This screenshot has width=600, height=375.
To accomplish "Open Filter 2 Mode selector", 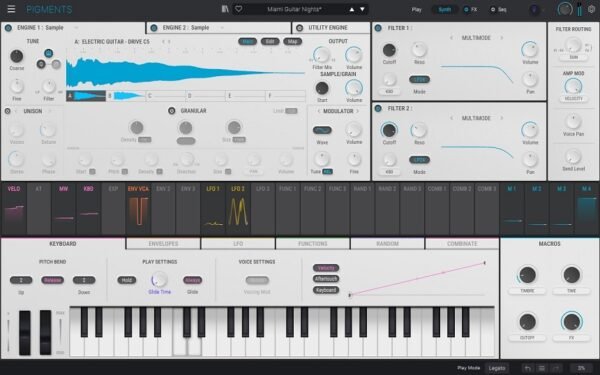I will tap(419, 160).
